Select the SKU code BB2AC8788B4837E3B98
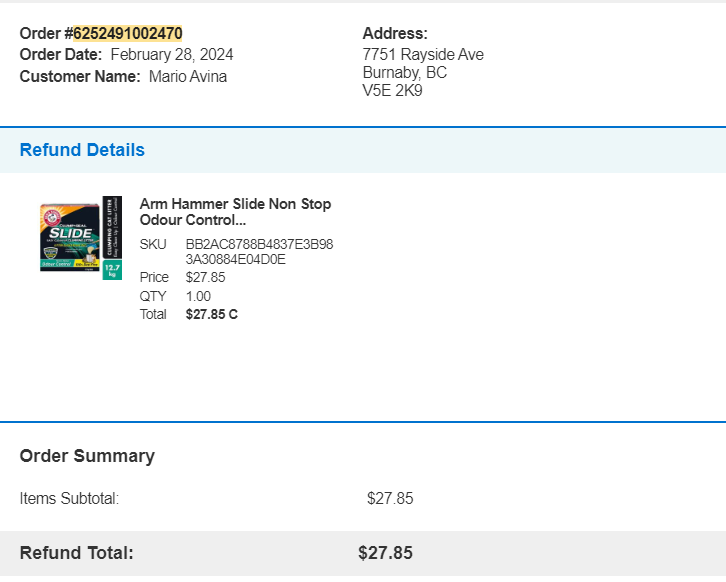726x582 pixels. tap(259, 244)
